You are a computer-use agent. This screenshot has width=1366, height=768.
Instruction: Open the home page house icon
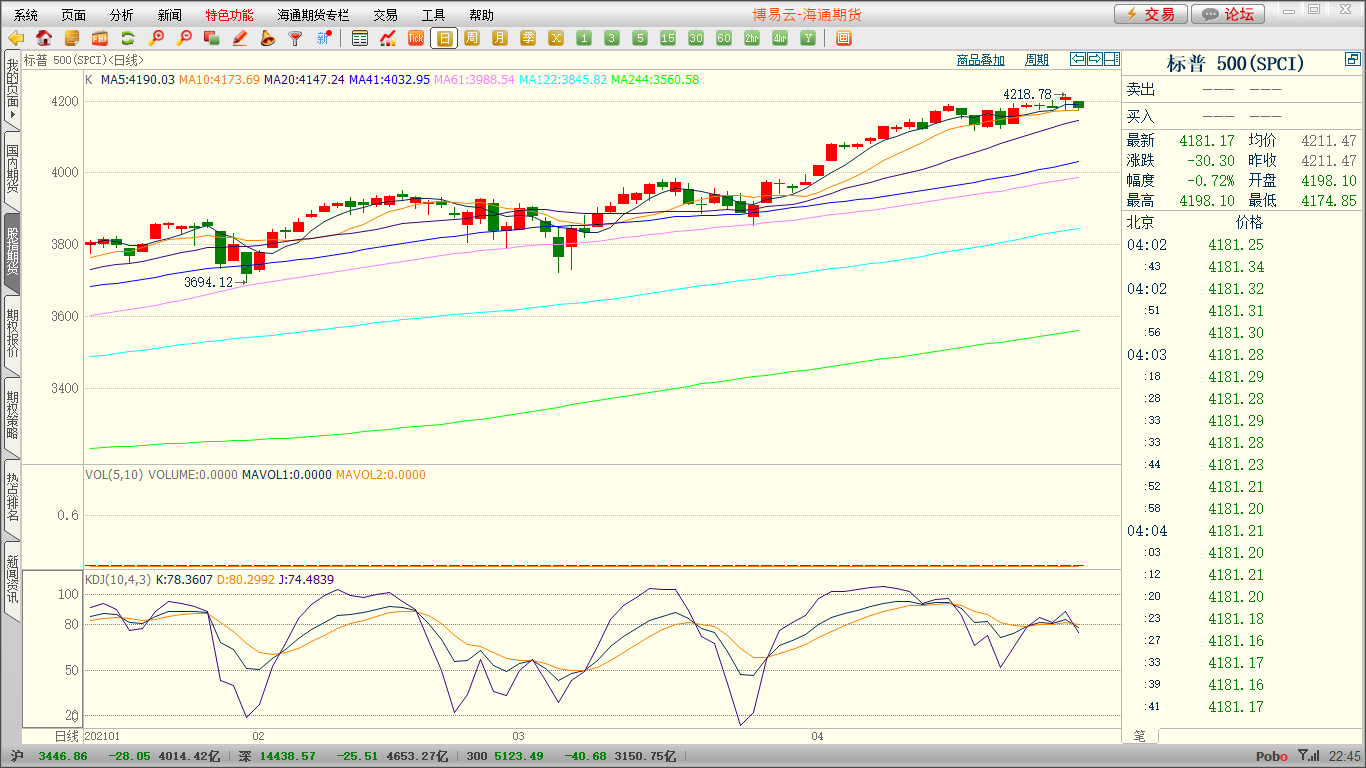coord(44,38)
